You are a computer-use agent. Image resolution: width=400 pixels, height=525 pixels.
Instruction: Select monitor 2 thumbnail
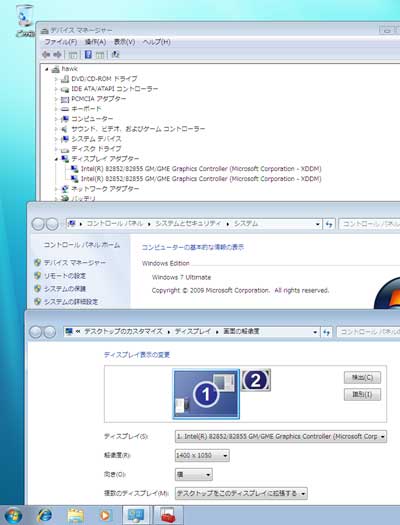click(256, 380)
